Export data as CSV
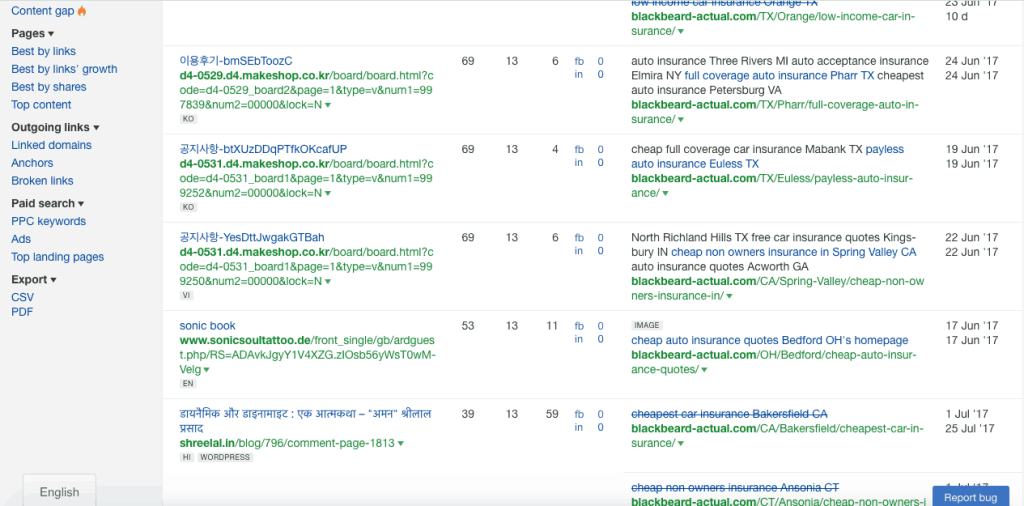 22,297
